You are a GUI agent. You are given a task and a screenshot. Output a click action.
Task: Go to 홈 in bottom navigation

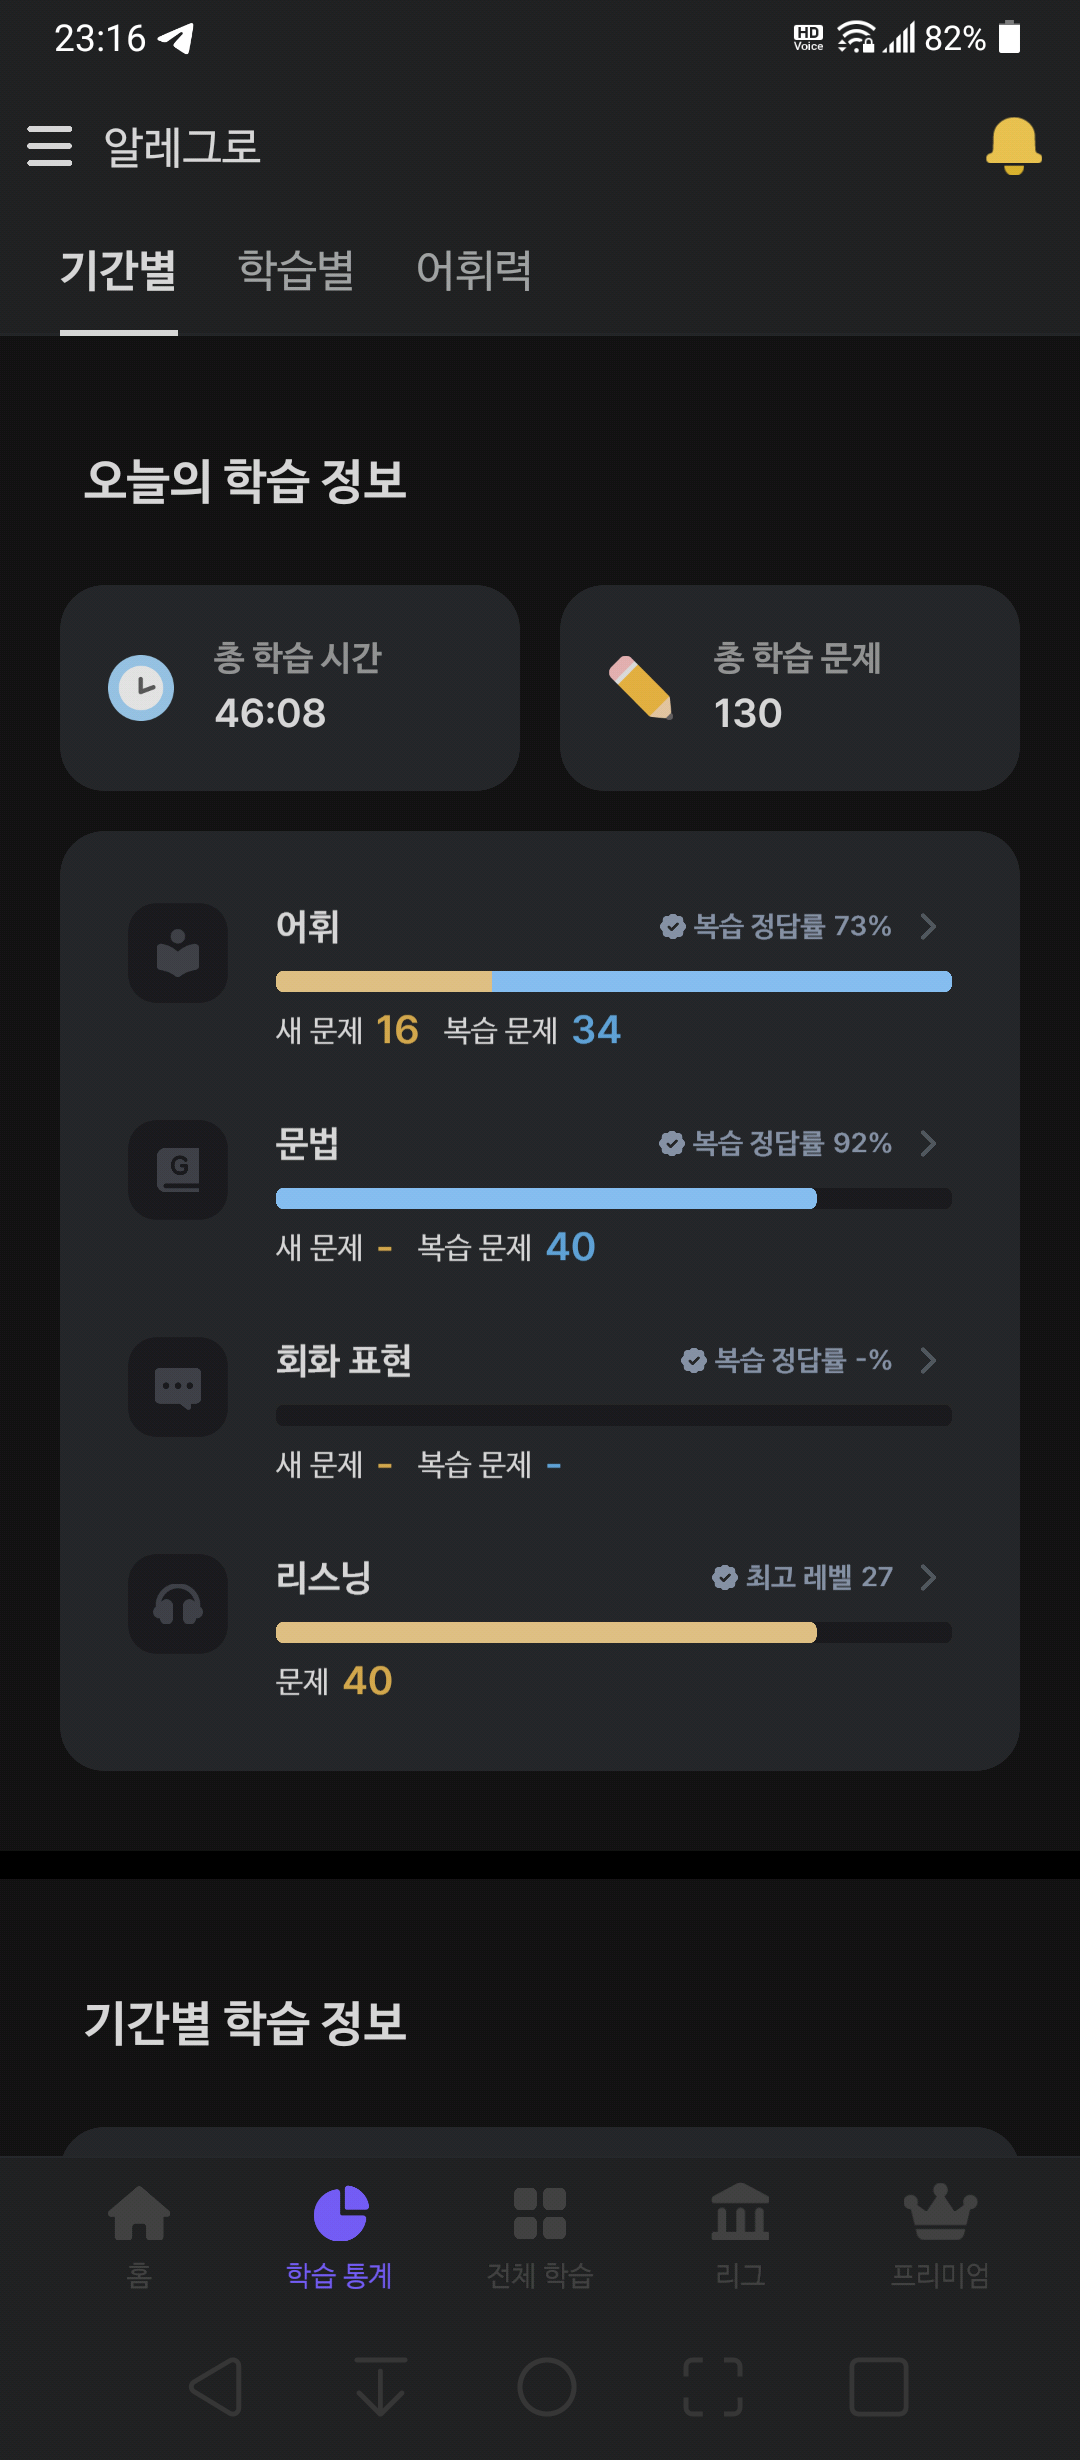139,2237
